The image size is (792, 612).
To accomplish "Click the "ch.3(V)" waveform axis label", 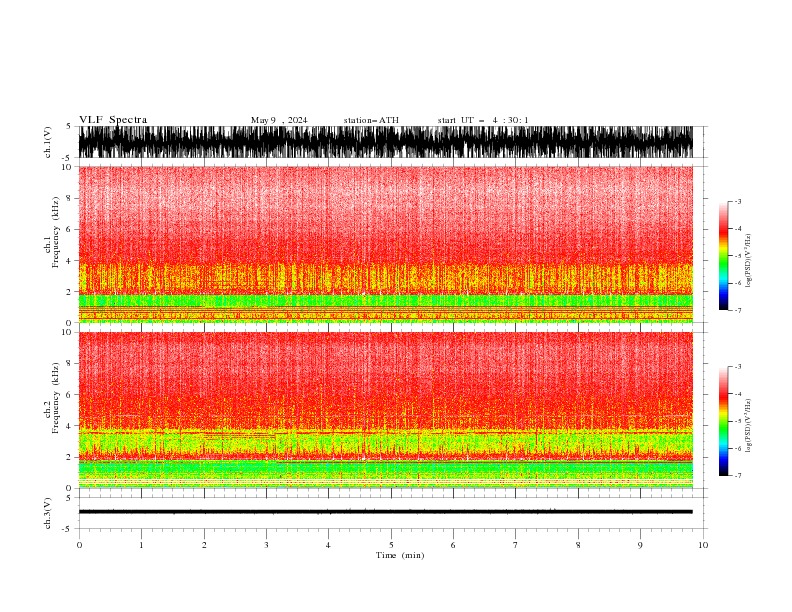I will pos(48,513).
